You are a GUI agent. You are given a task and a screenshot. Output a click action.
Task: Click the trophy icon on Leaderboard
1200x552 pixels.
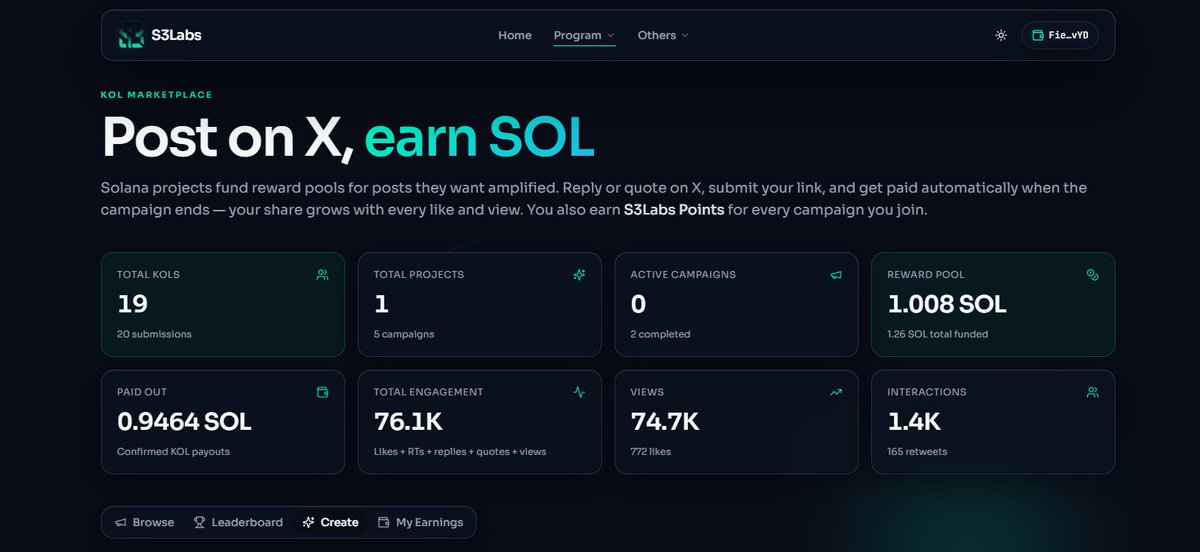(200, 522)
